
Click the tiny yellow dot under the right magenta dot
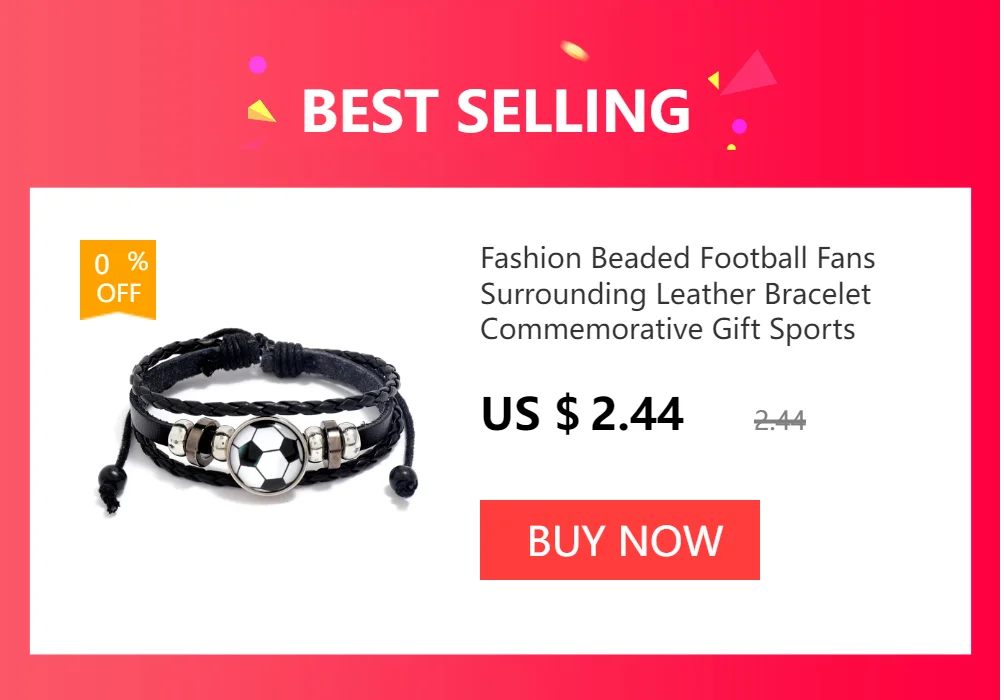point(731,147)
